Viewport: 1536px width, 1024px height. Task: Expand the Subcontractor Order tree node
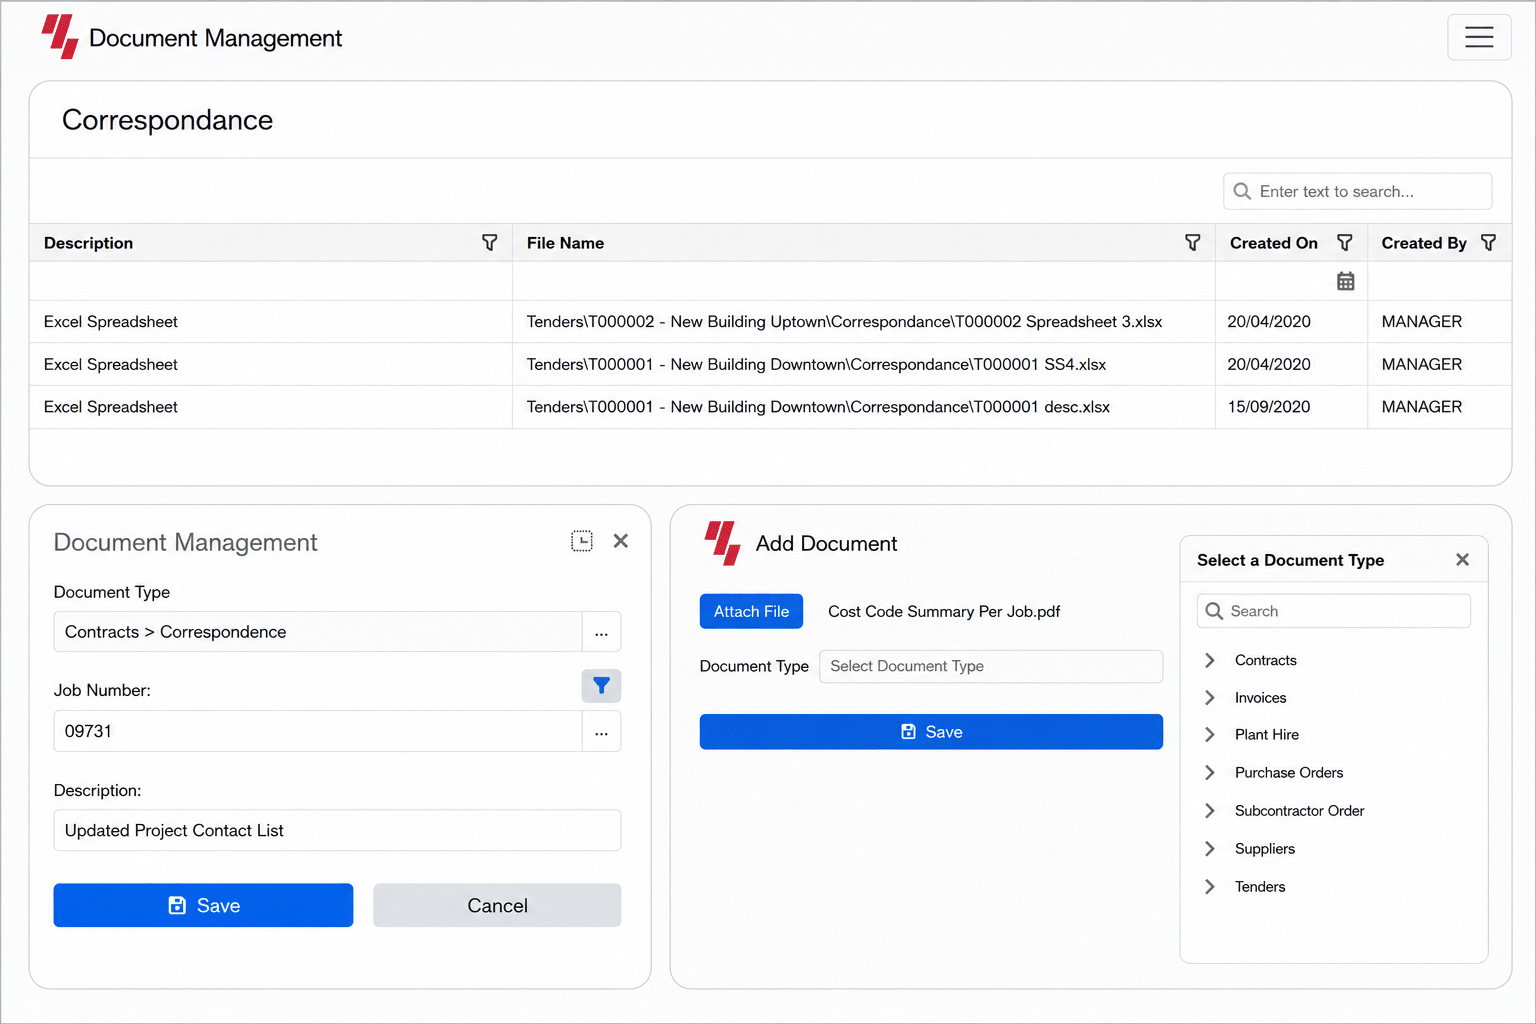1210,811
